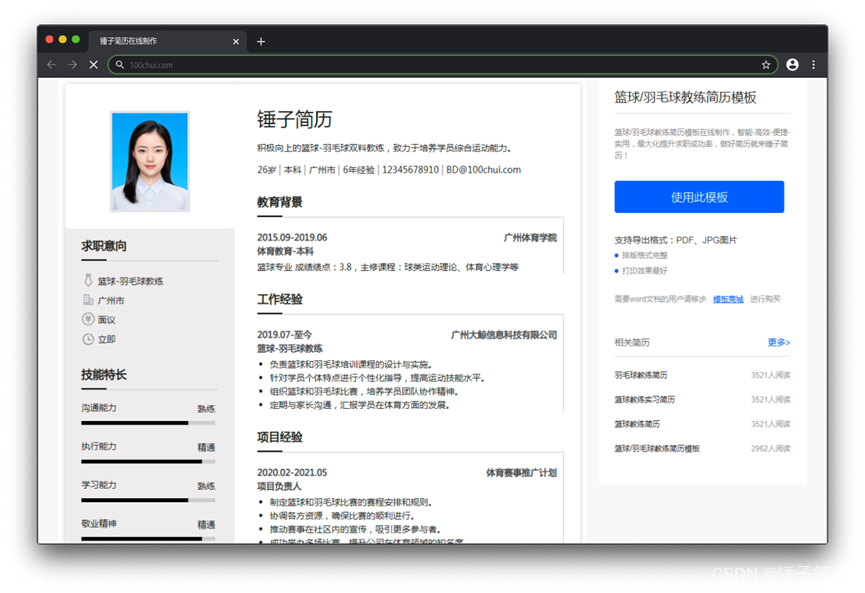Click the 体育赛事推广计划 project name
The width and height of the screenshot is (865, 593).
[x=521, y=473]
